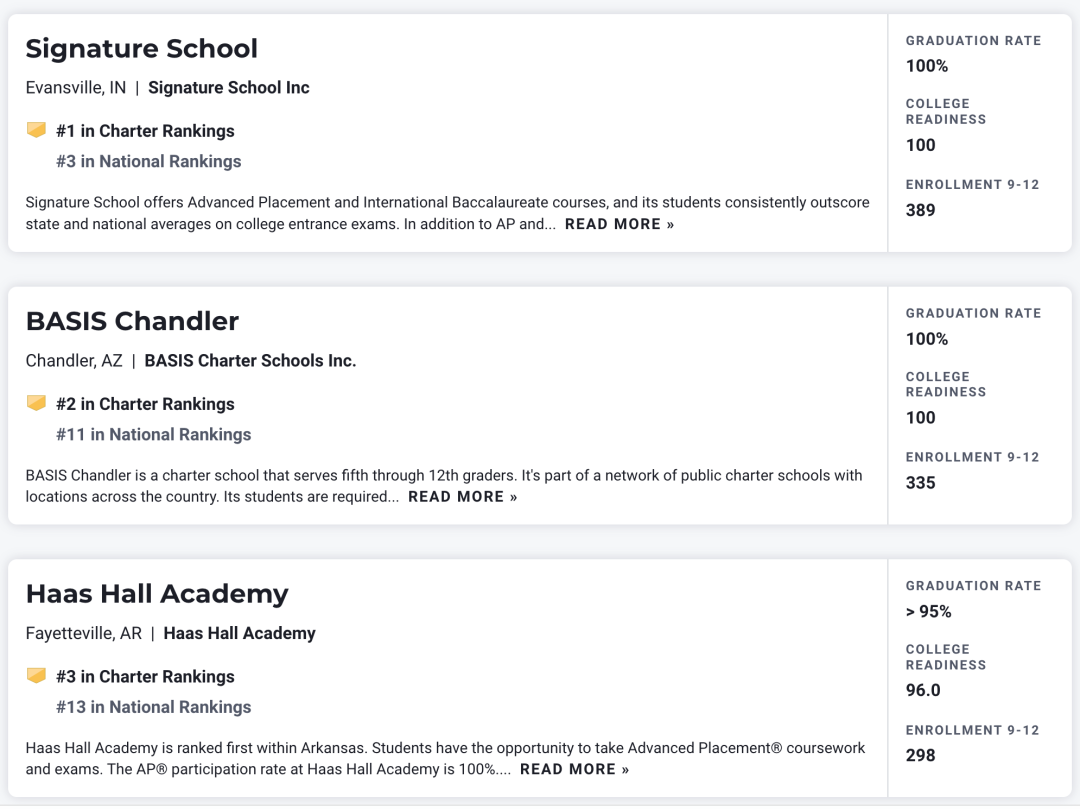
Task: Click the gold badge icon beside #2 in Charter Rankings
Action: [36, 403]
